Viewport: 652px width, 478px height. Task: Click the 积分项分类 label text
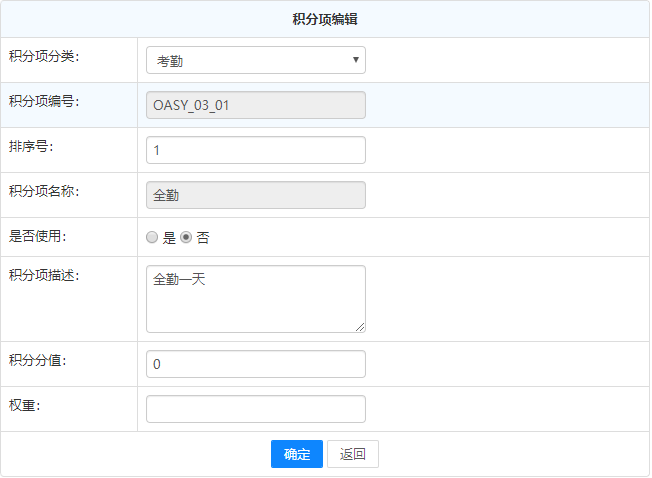[43, 55]
